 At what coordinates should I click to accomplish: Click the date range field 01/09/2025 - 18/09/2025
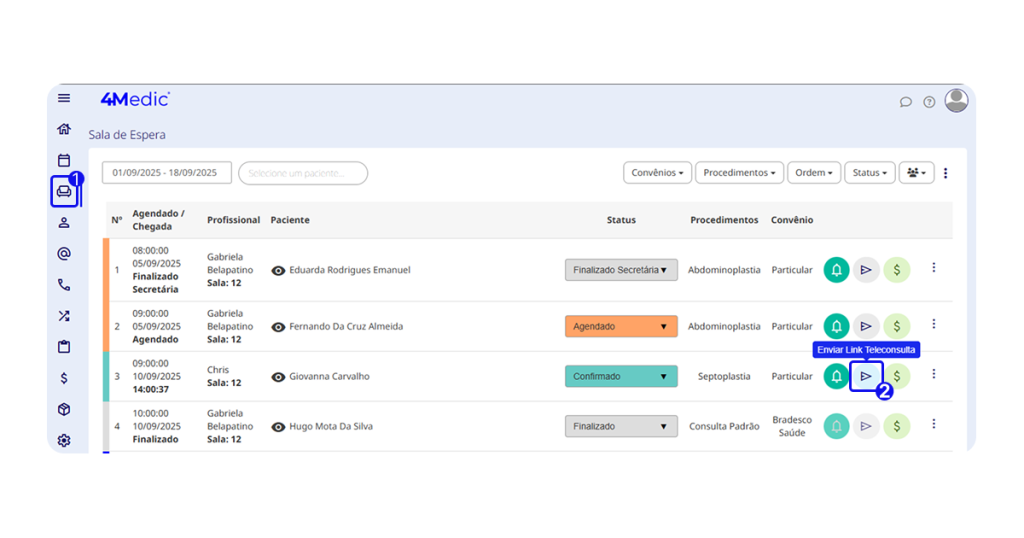click(166, 173)
